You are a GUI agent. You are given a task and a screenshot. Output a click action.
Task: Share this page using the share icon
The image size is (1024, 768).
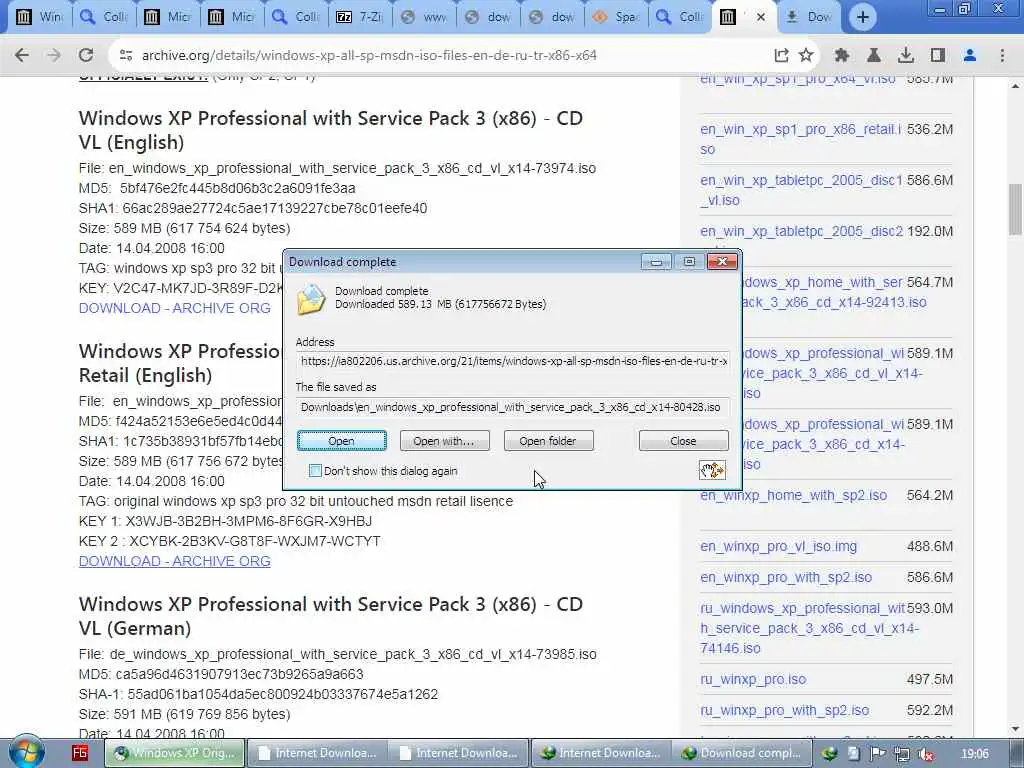click(x=781, y=56)
